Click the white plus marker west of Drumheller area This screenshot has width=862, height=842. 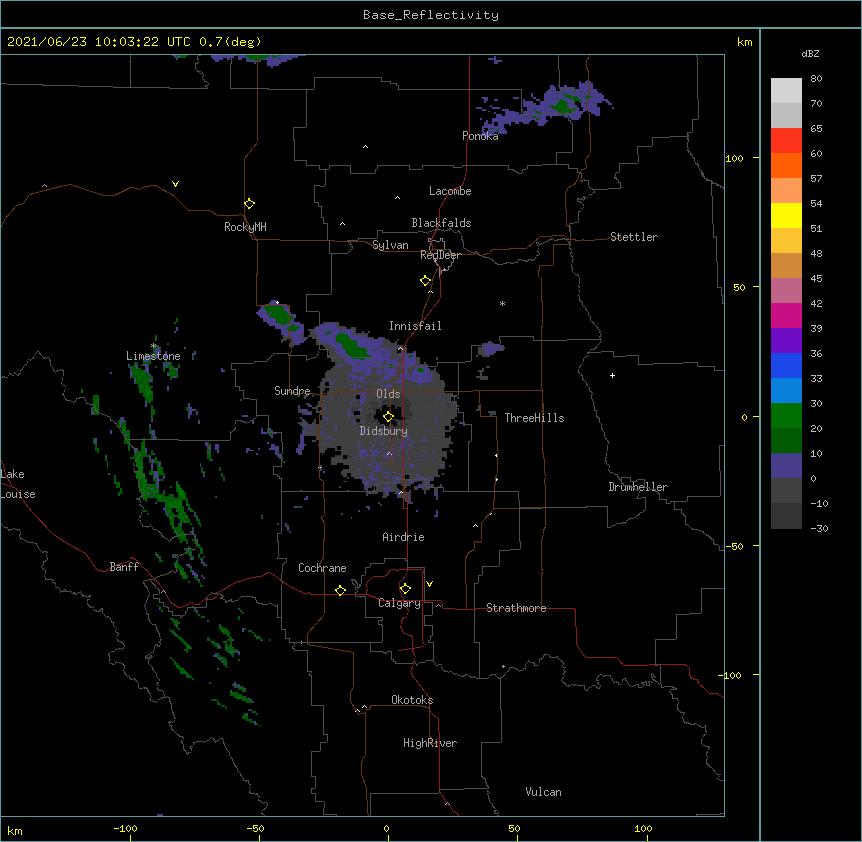[612, 375]
